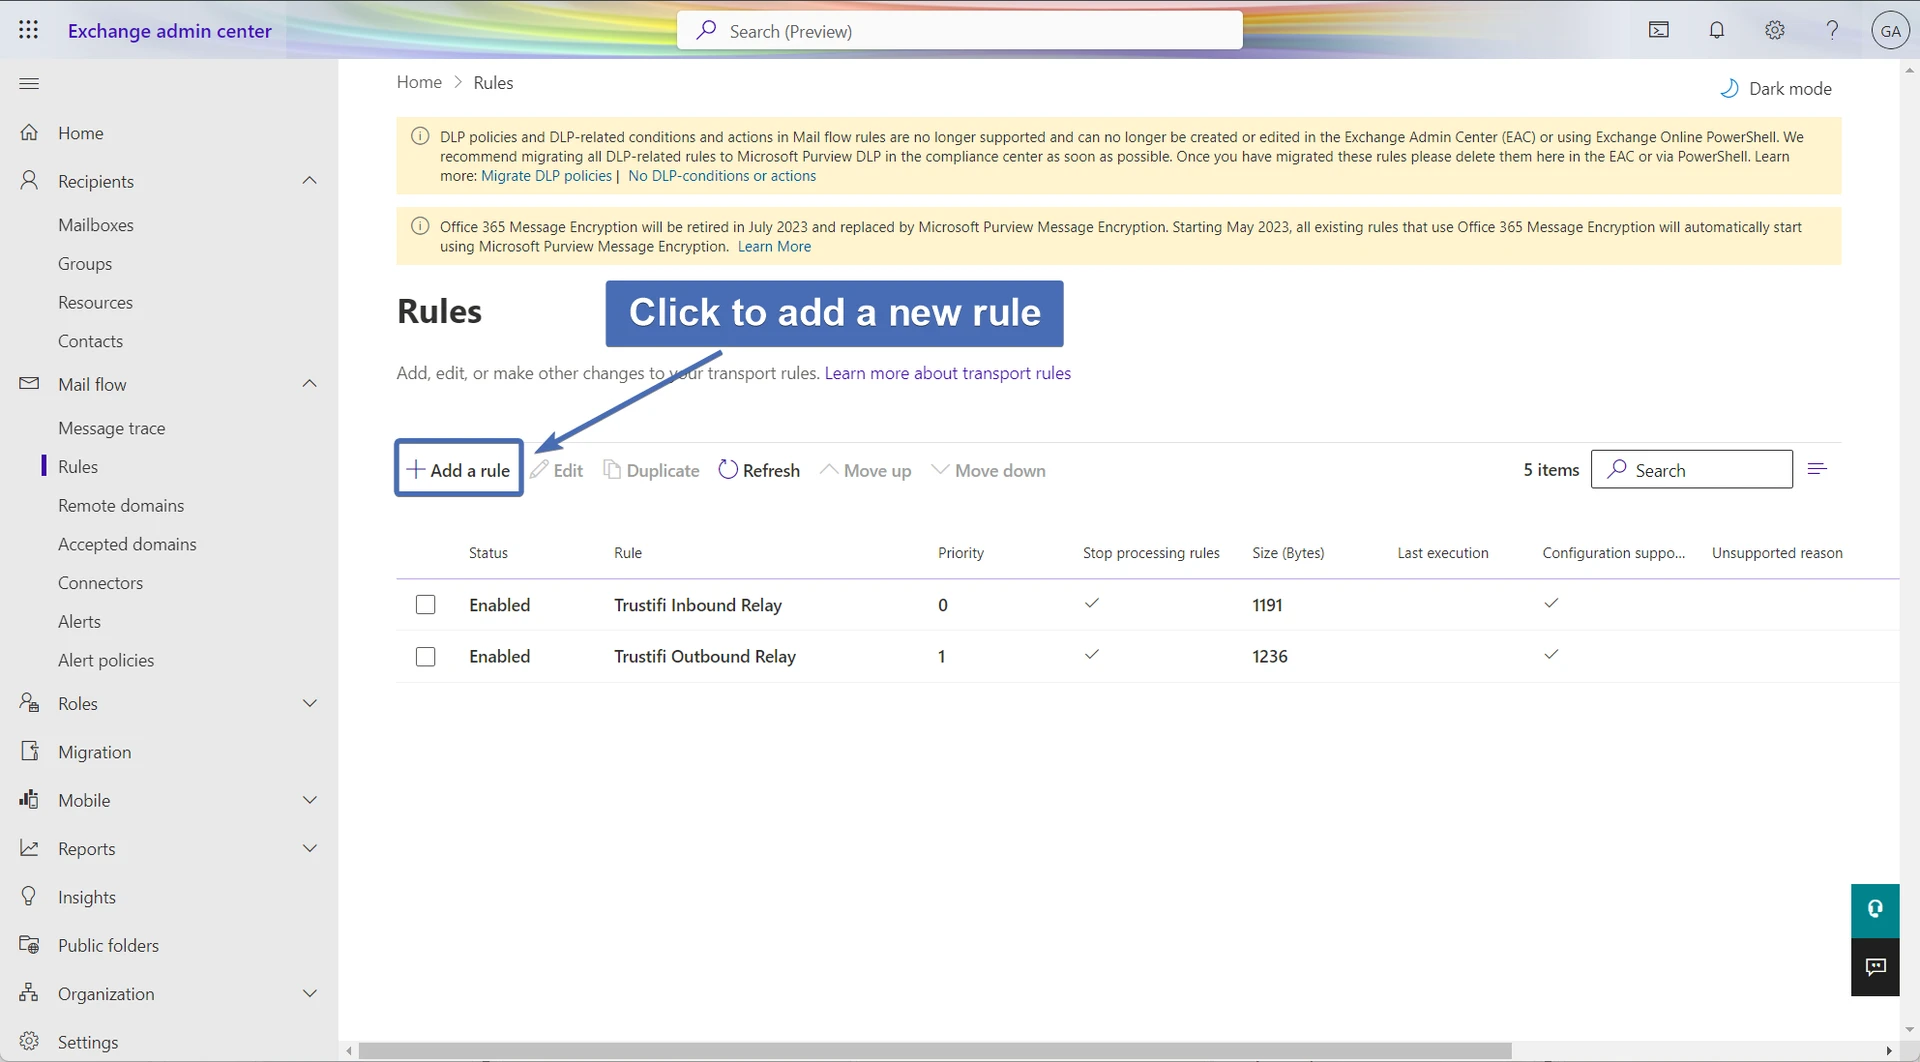Click the feedback chat icon
Image resolution: width=1920 pixels, height=1062 pixels.
click(1875, 967)
